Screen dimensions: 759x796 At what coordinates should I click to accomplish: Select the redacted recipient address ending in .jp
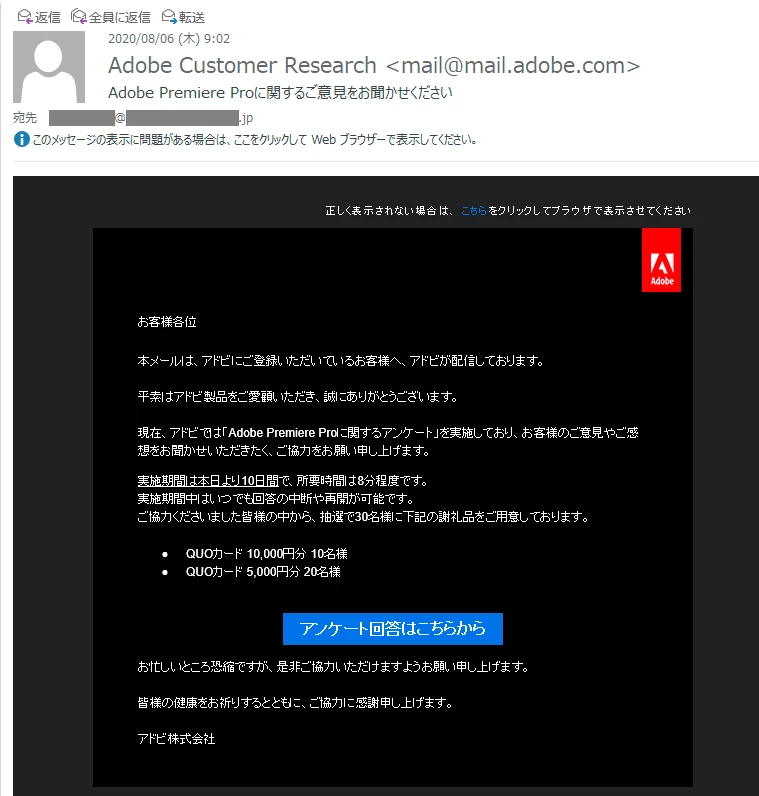point(151,118)
